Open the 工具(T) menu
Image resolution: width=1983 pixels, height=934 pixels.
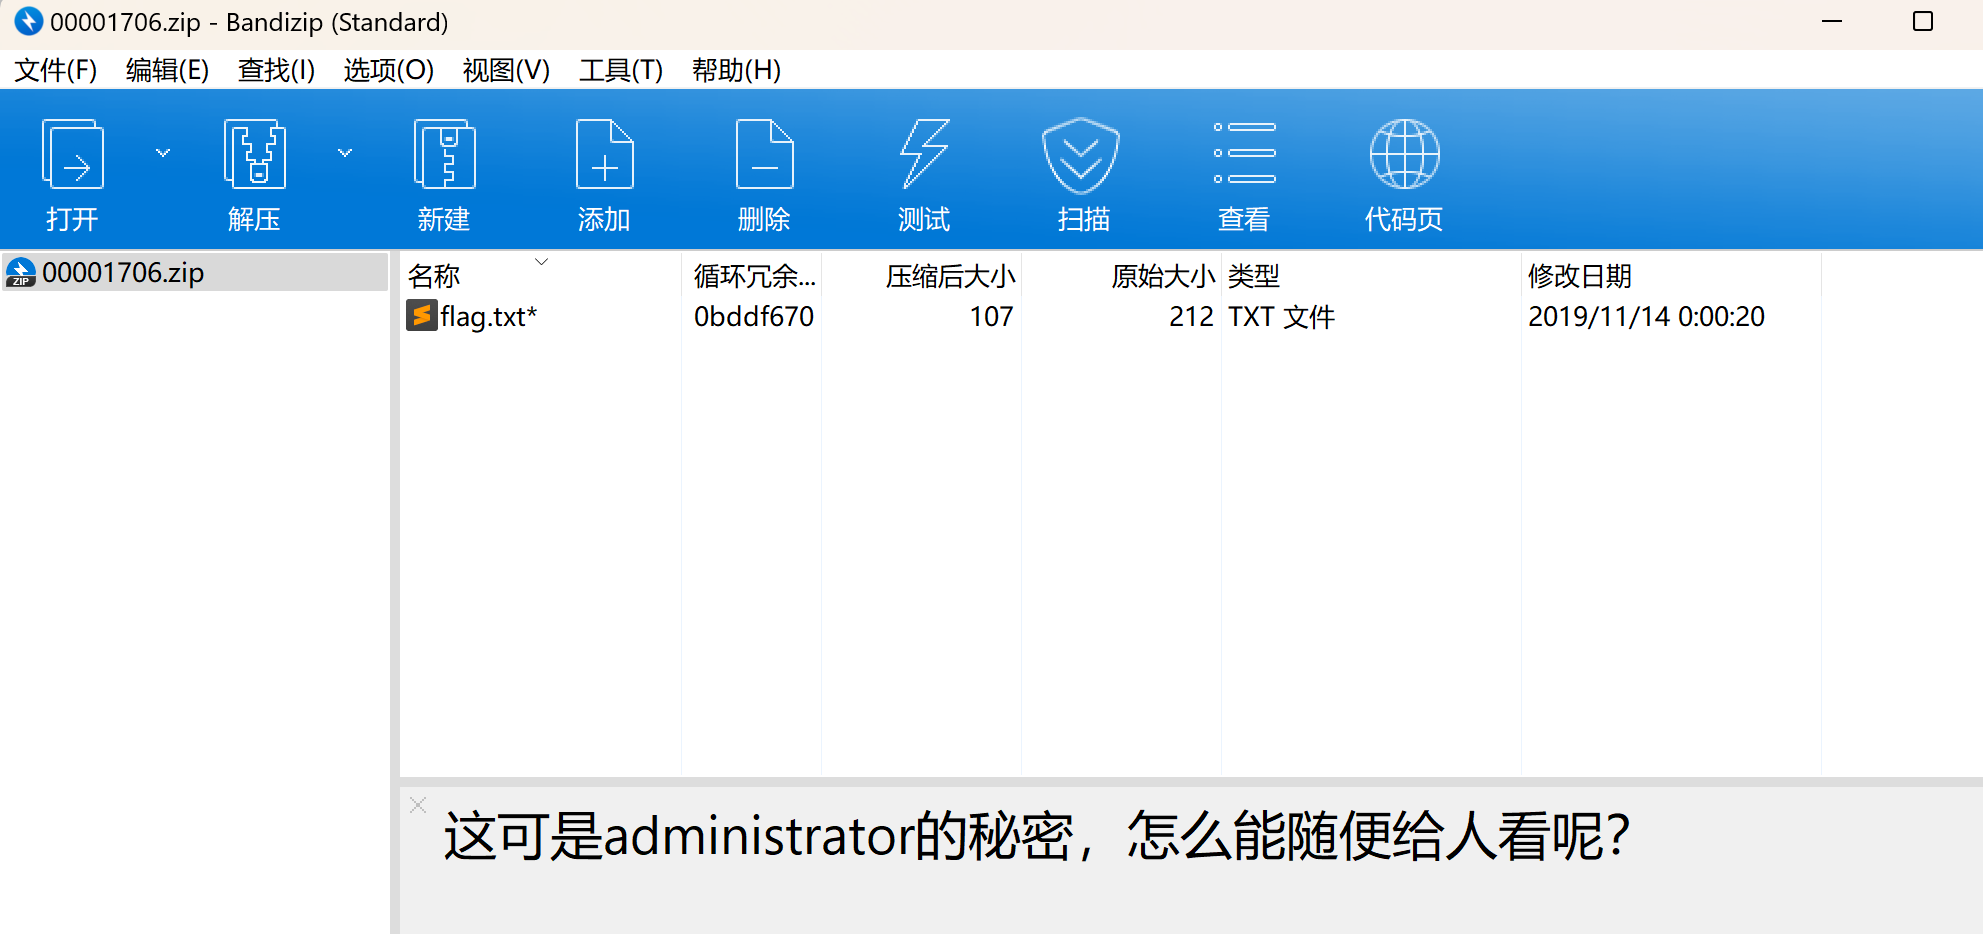click(x=620, y=70)
